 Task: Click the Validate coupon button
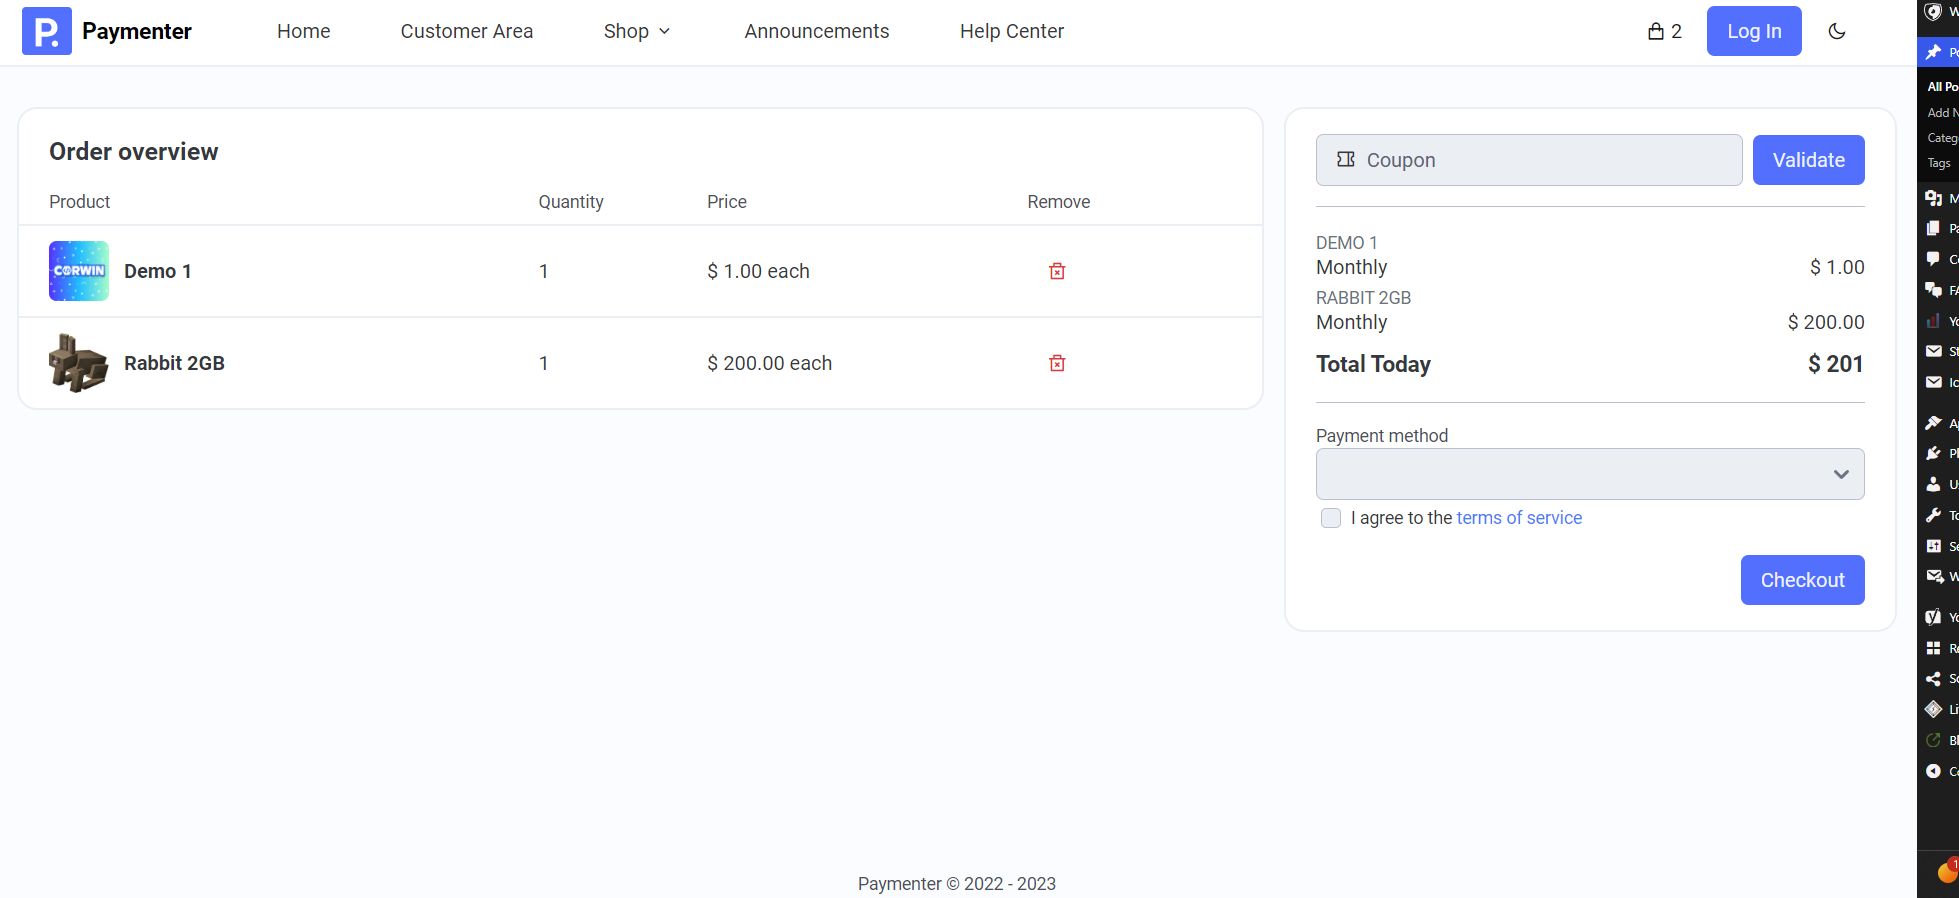click(x=1809, y=160)
